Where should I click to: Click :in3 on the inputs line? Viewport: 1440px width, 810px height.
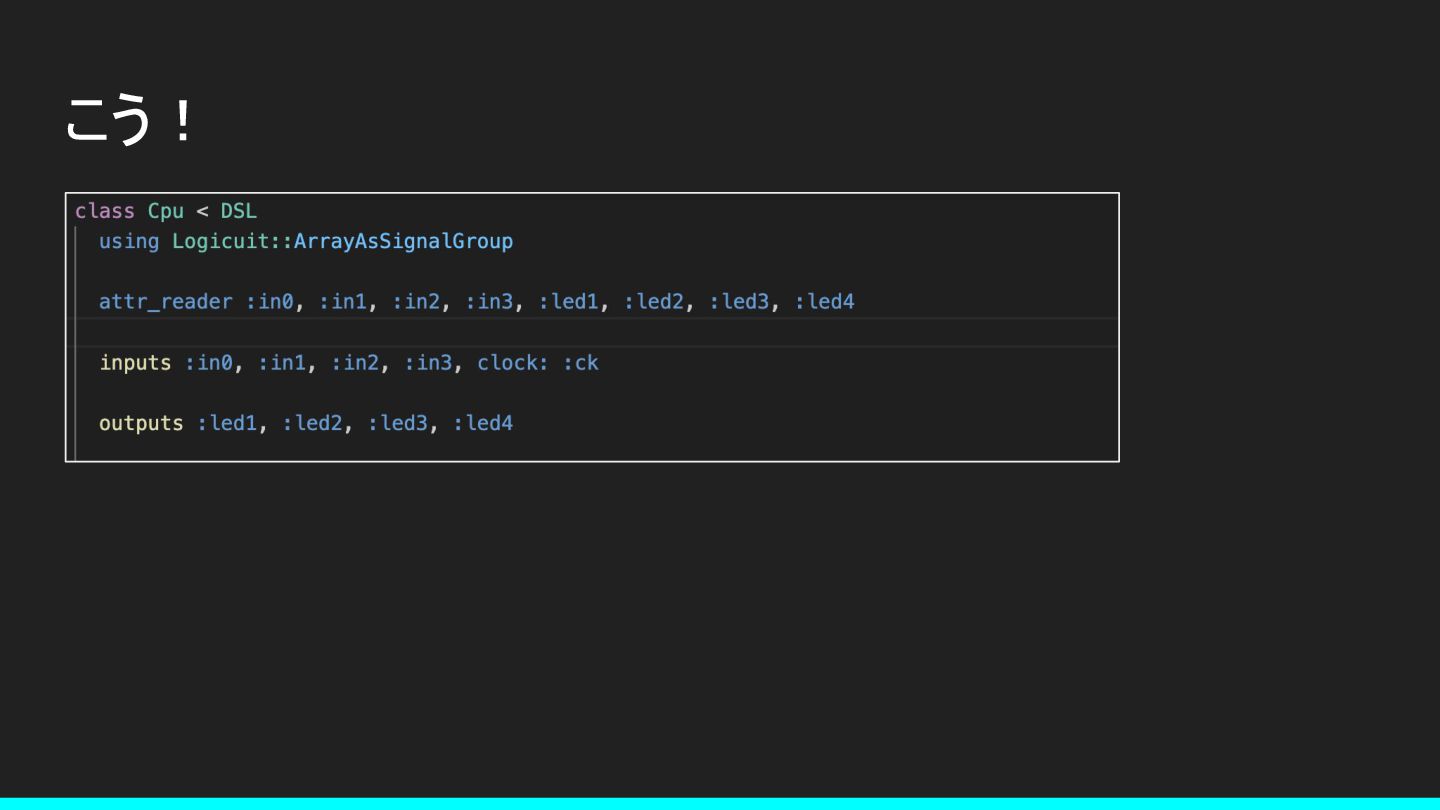[428, 363]
